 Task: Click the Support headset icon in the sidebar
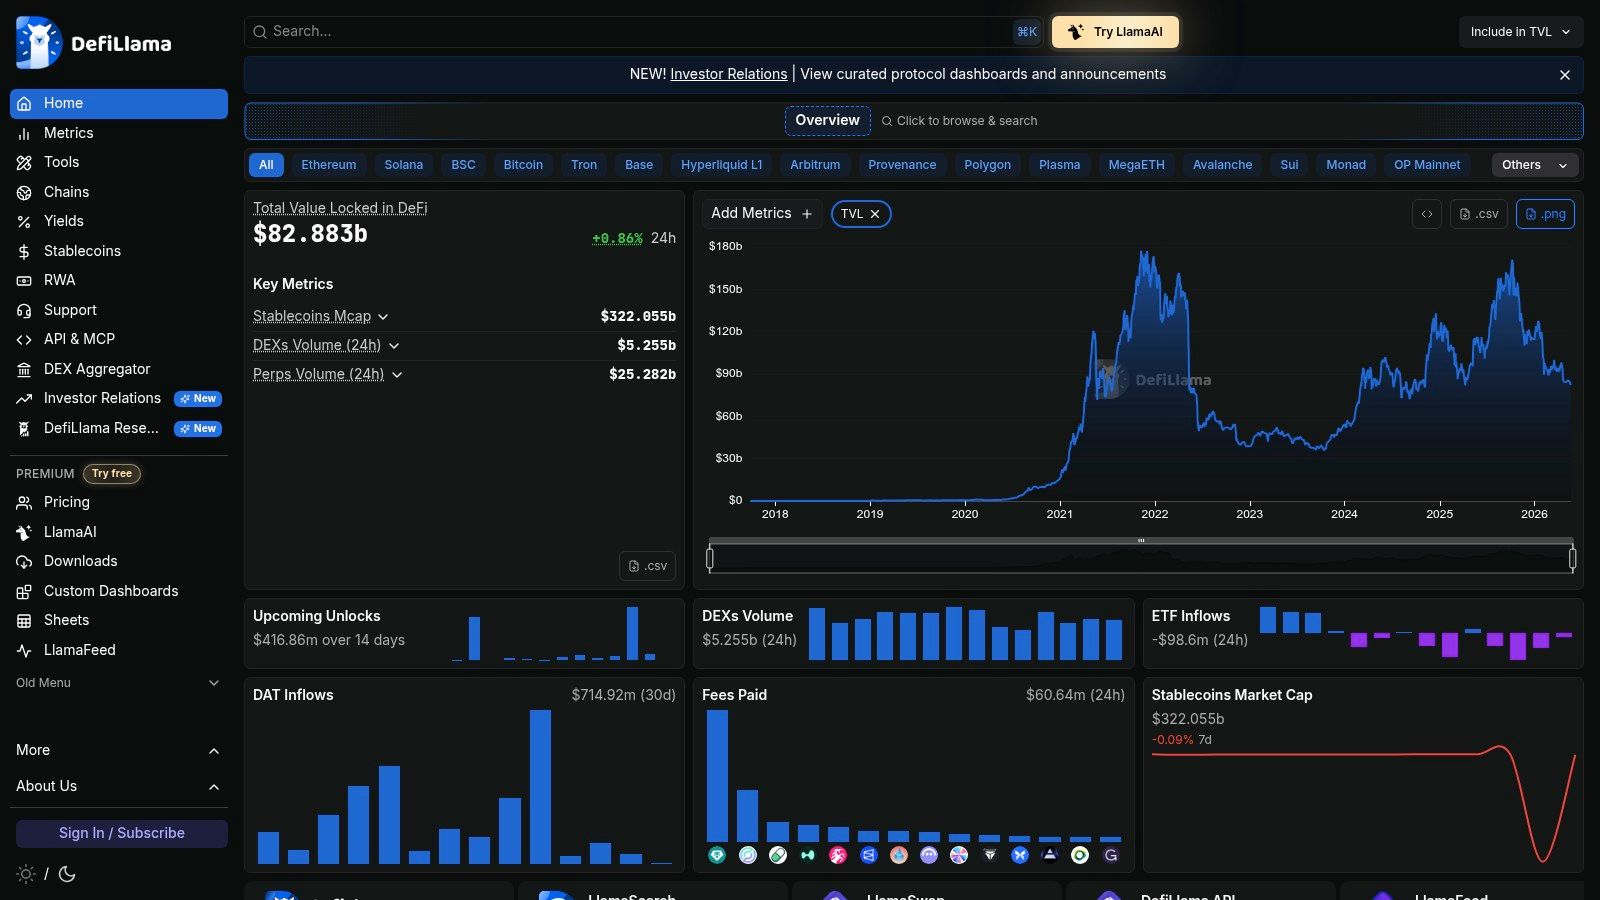24,310
